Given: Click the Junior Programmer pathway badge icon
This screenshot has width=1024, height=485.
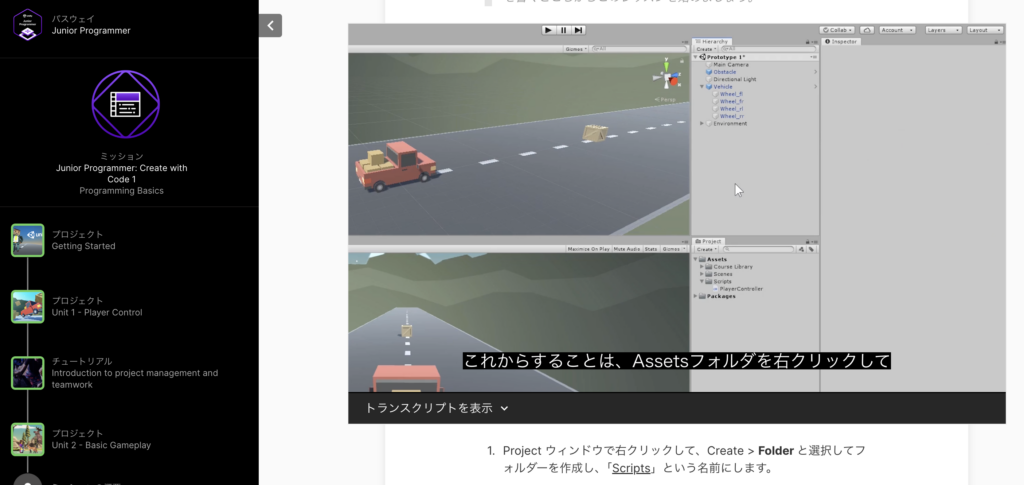Looking at the screenshot, I should (x=27, y=23).
